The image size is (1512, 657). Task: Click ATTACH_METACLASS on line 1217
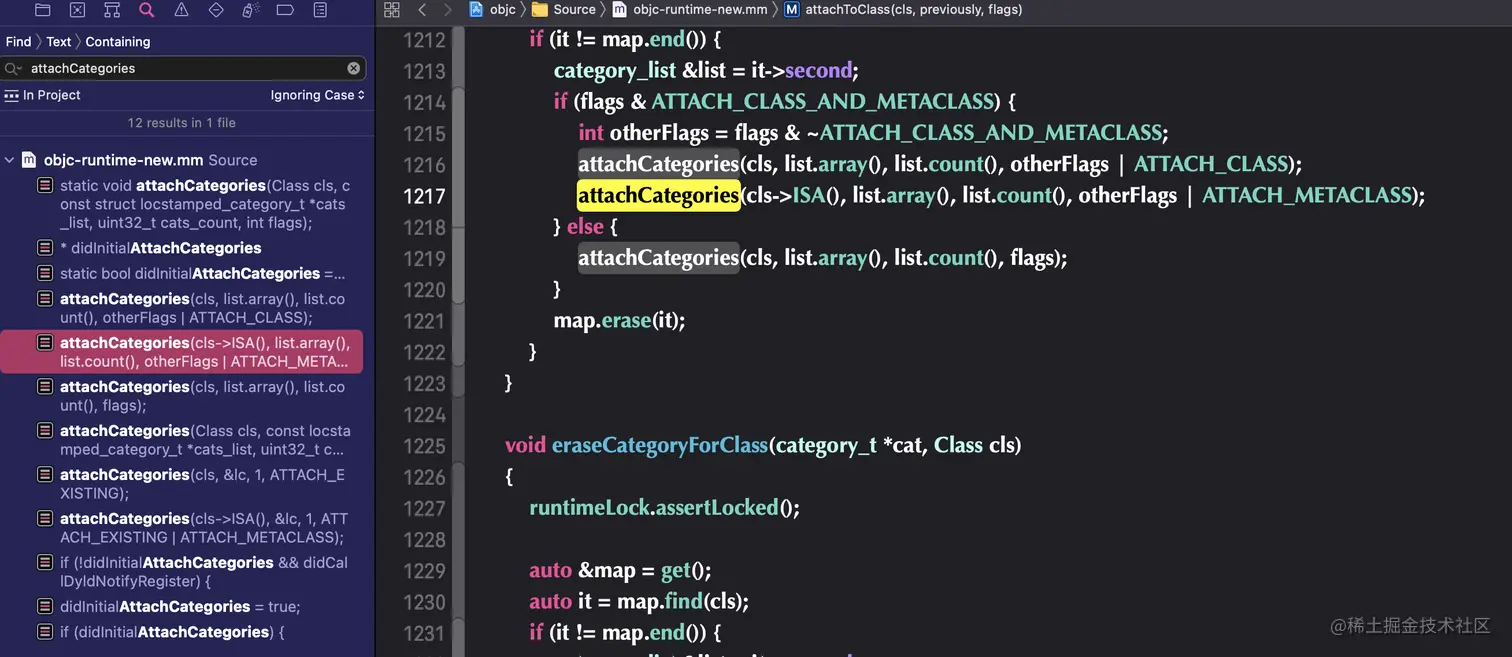pyautogui.click(x=1308, y=195)
